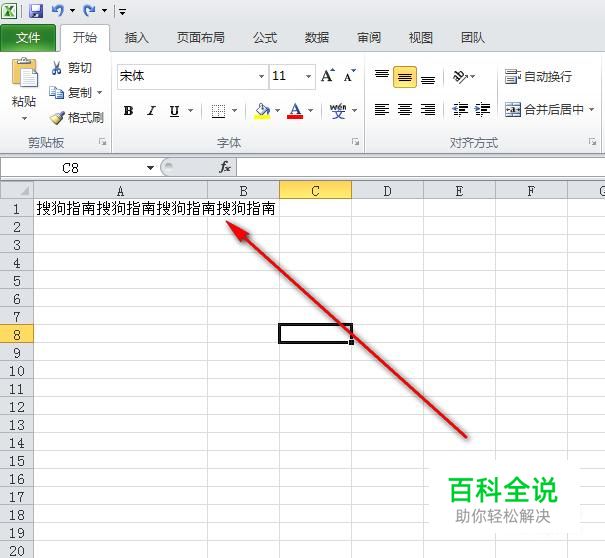
Task: Select column C header
Action: click(x=315, y=190)
